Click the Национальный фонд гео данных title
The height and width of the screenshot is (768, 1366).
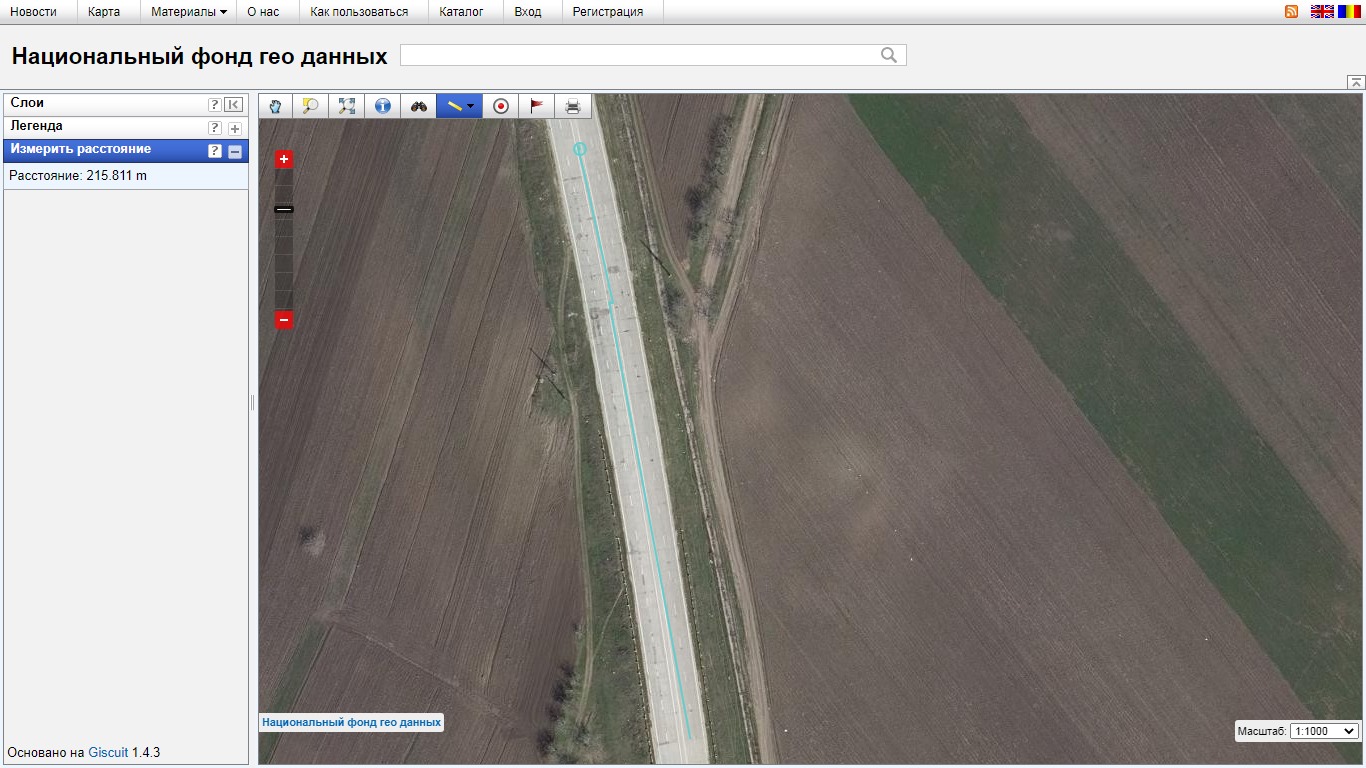coord(199,57)
